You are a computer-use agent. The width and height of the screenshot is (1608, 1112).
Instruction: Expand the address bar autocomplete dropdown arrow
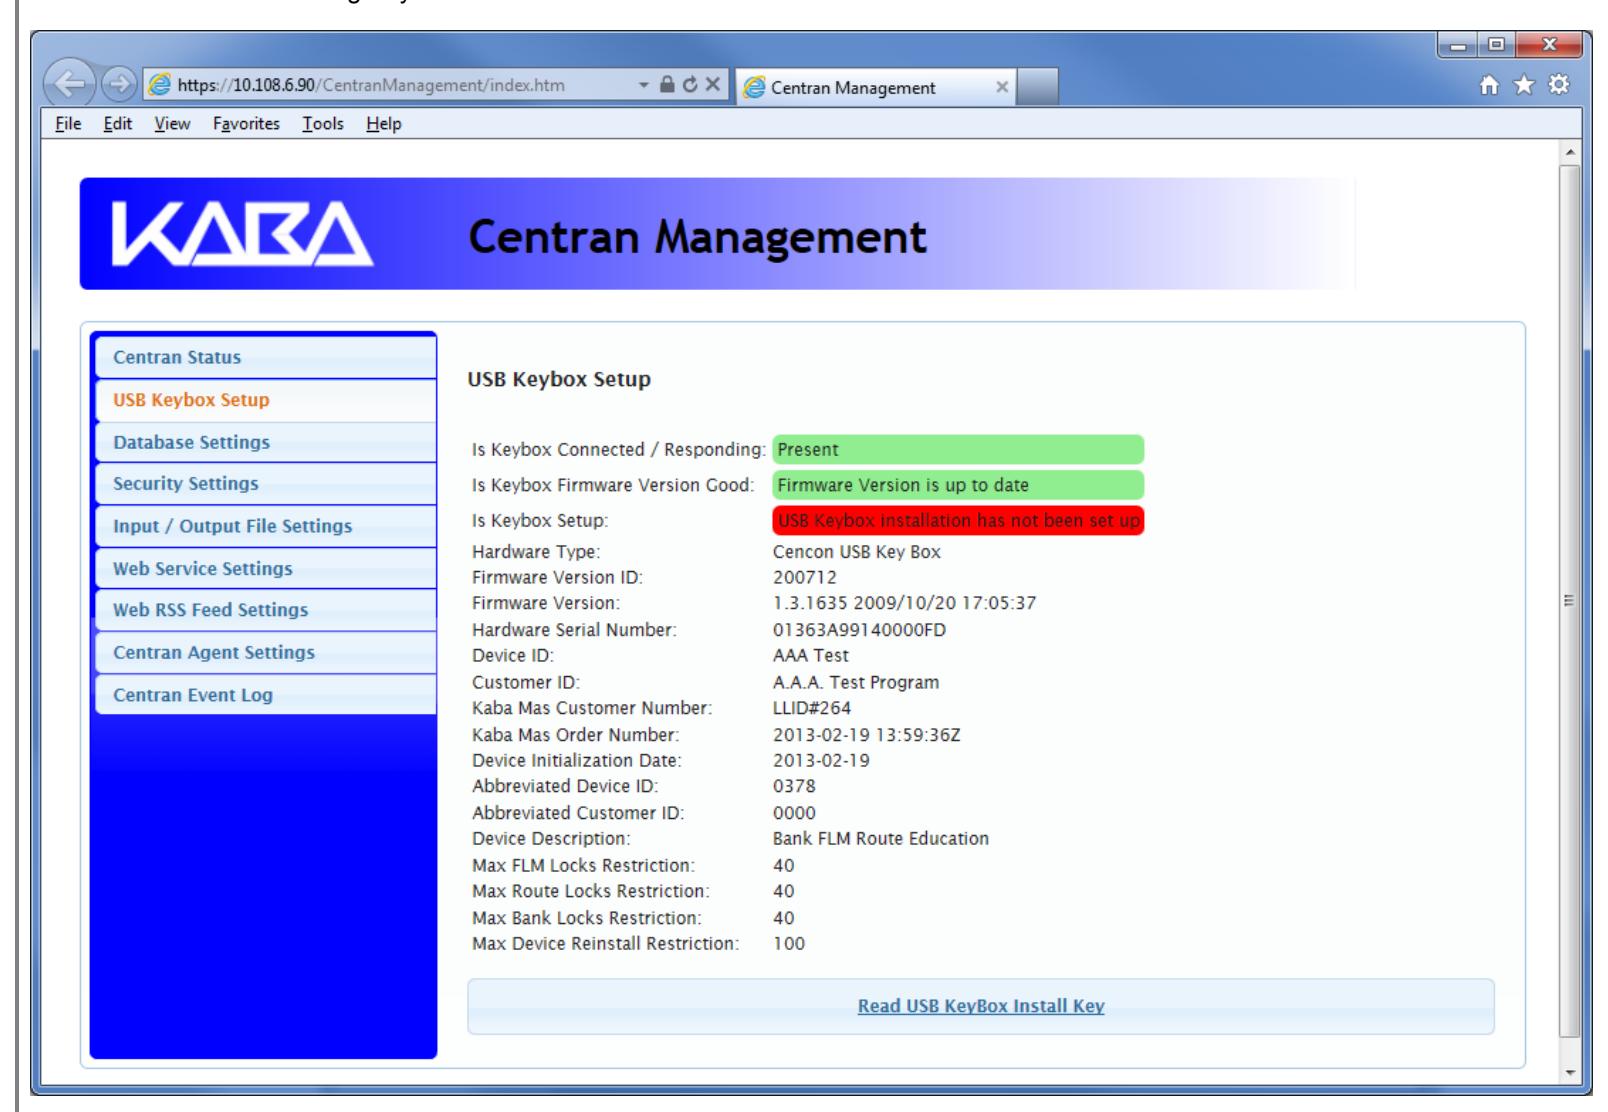(x=645, y=86)
